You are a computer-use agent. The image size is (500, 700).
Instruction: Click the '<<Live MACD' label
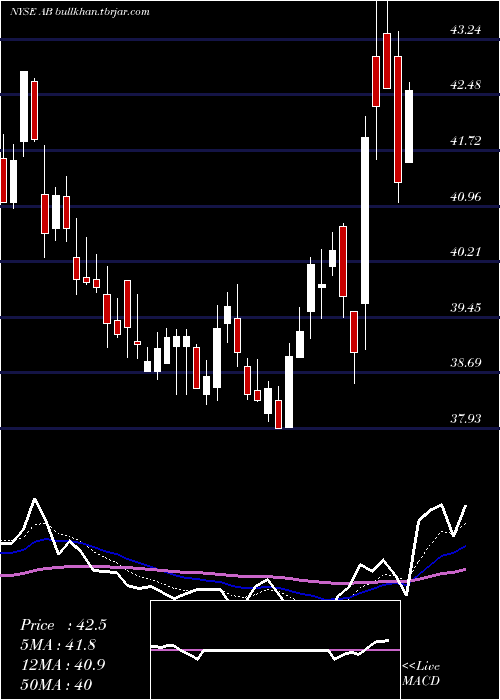421,673
